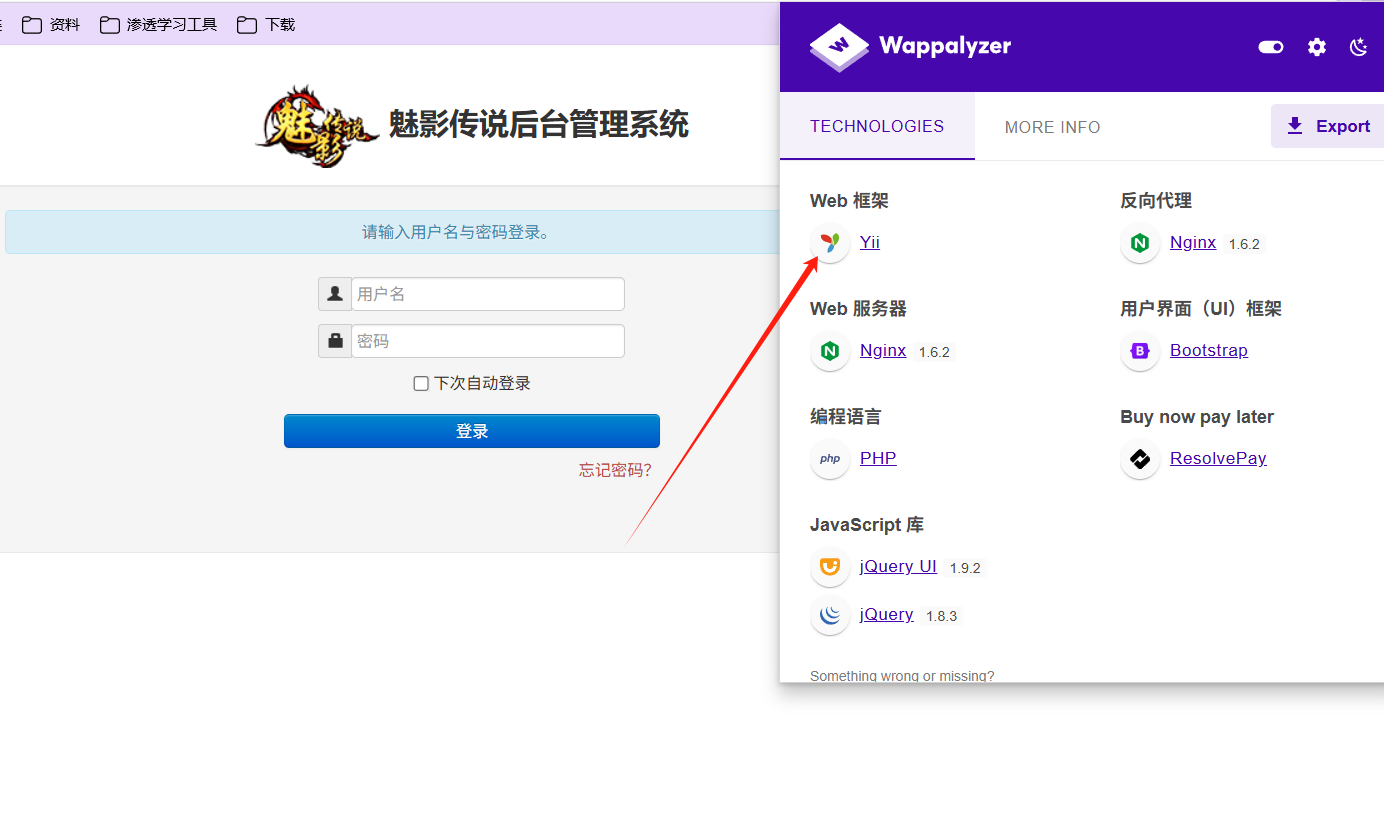Switch to the MORE INFO tab
The image size is (1384, 817).
pyautogui.click(x=1052, y=127)
